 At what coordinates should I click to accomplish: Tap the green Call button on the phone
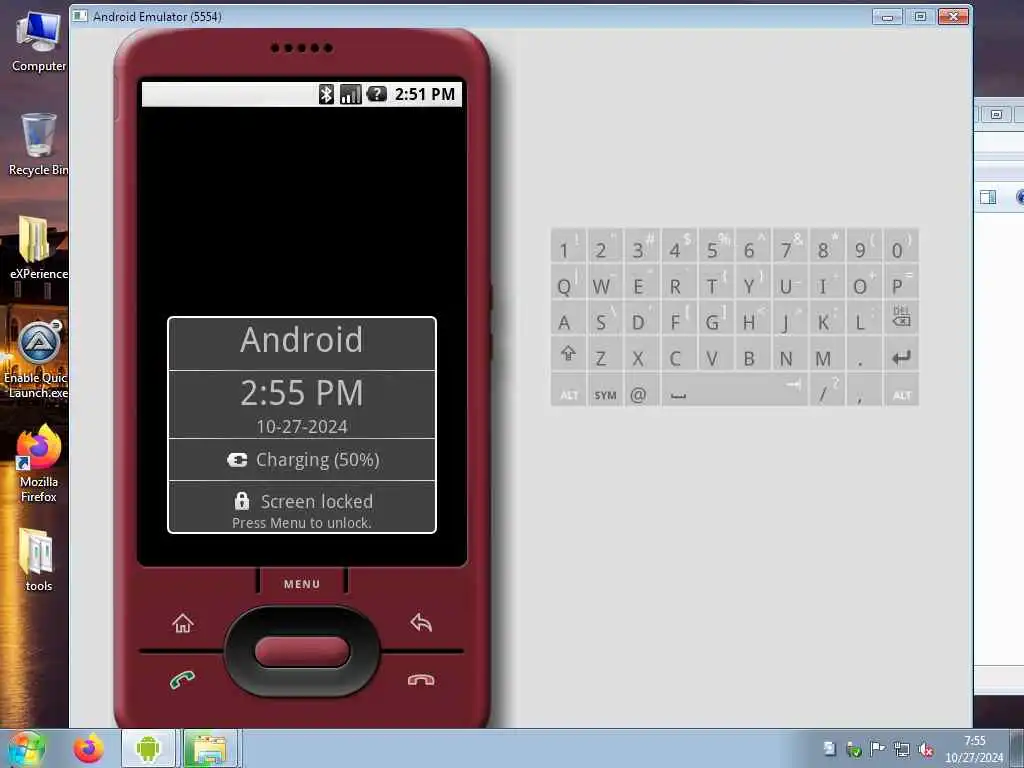point(182,680)
